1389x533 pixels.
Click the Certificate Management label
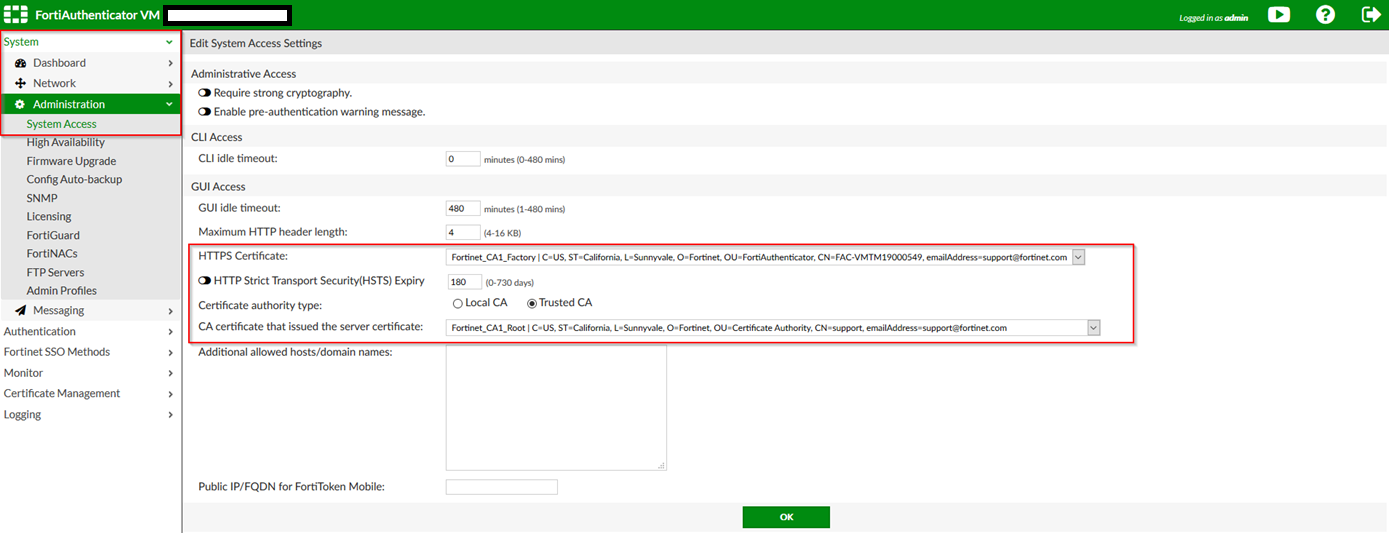62,394
